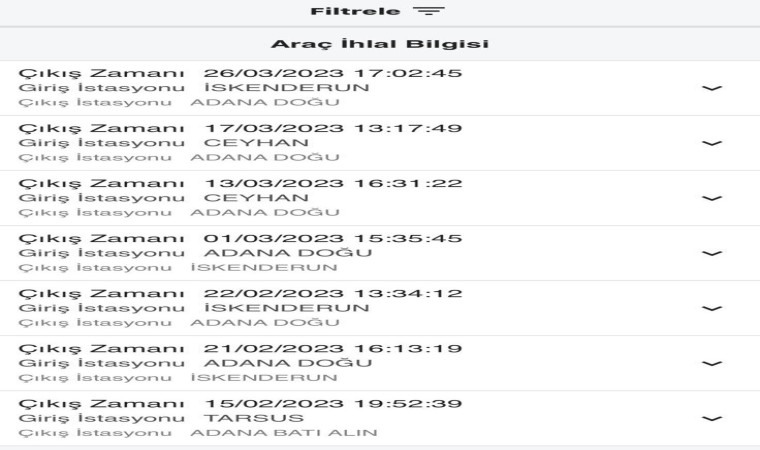Open the Filtrele filter label

[x=355, y=12]
